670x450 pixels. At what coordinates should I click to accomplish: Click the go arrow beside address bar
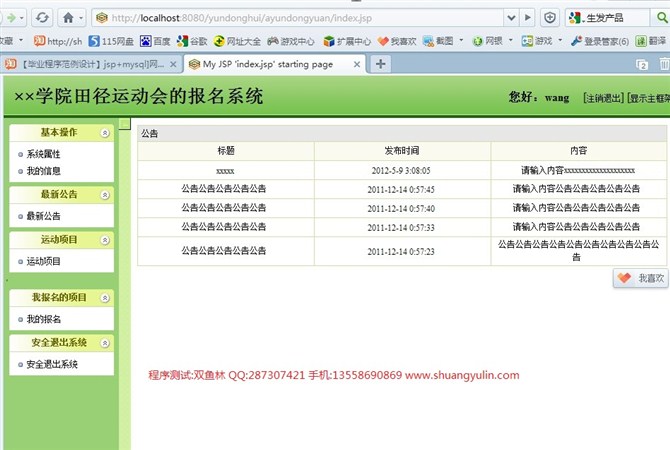point(528,18)
